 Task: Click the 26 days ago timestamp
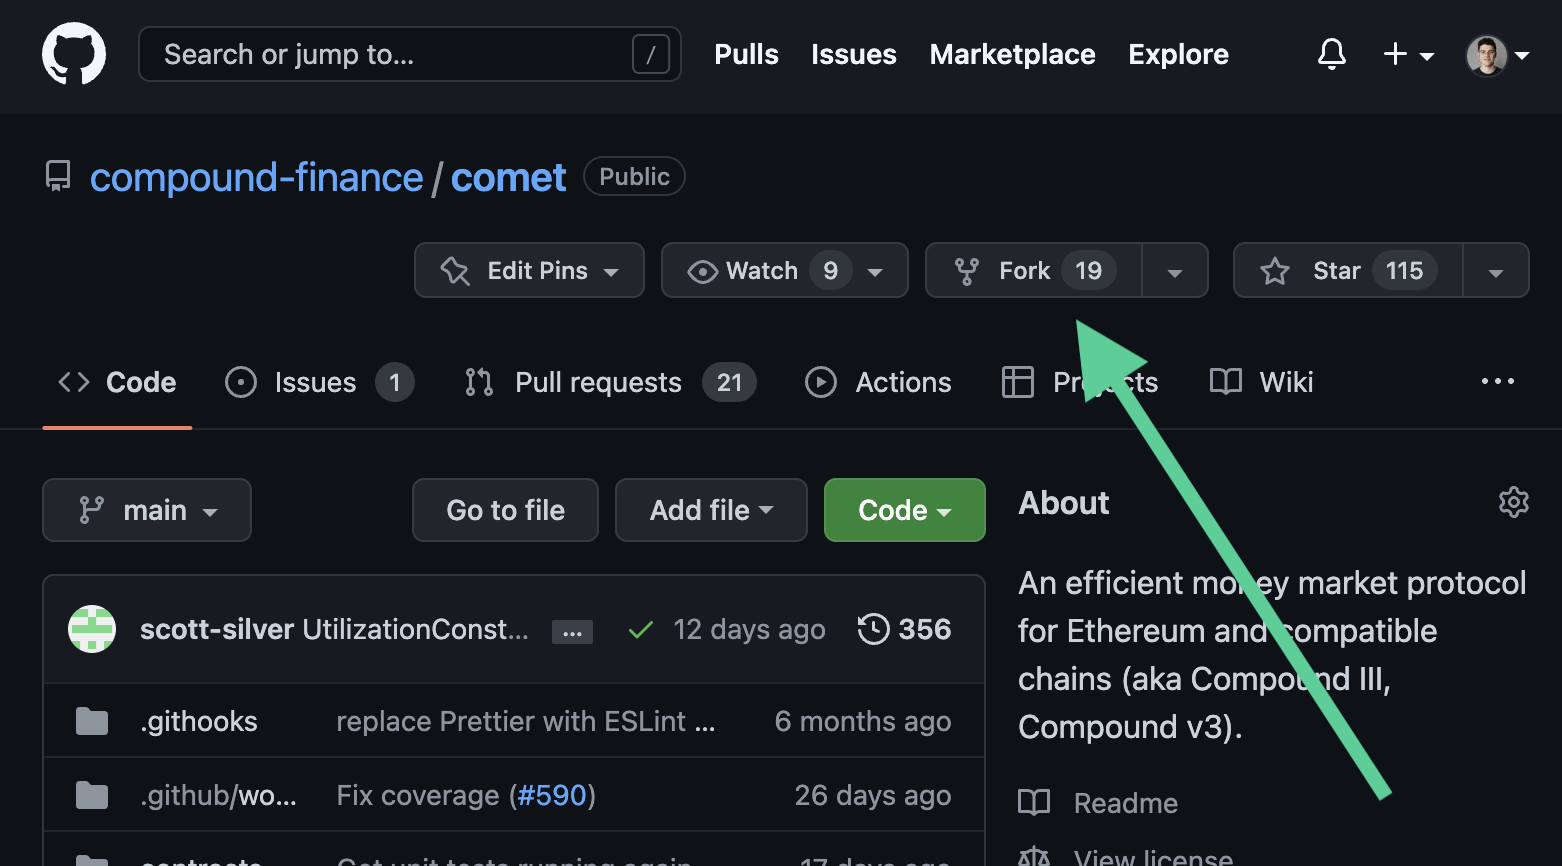(873, 795)
